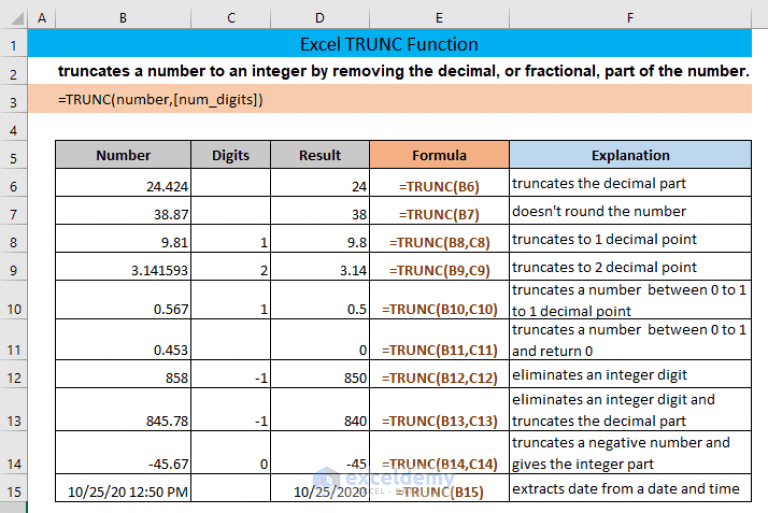The width and height of the screenshot is (768, 513).
Task: Select the cell containing 858
Action: 123,374
